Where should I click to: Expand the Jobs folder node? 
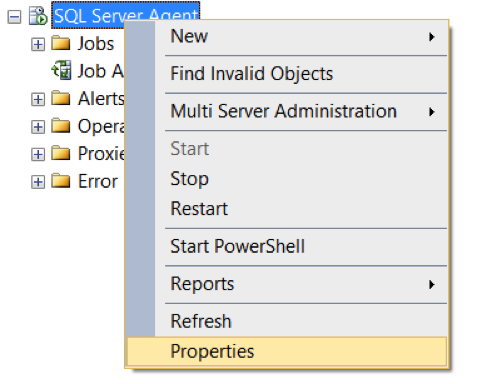pyautogui.click(x=38, y=44)
